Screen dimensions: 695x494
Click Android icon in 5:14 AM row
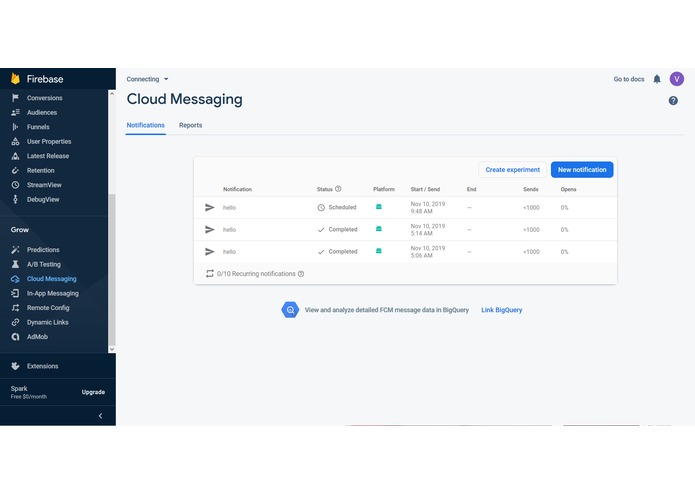(x=379, y=229)
